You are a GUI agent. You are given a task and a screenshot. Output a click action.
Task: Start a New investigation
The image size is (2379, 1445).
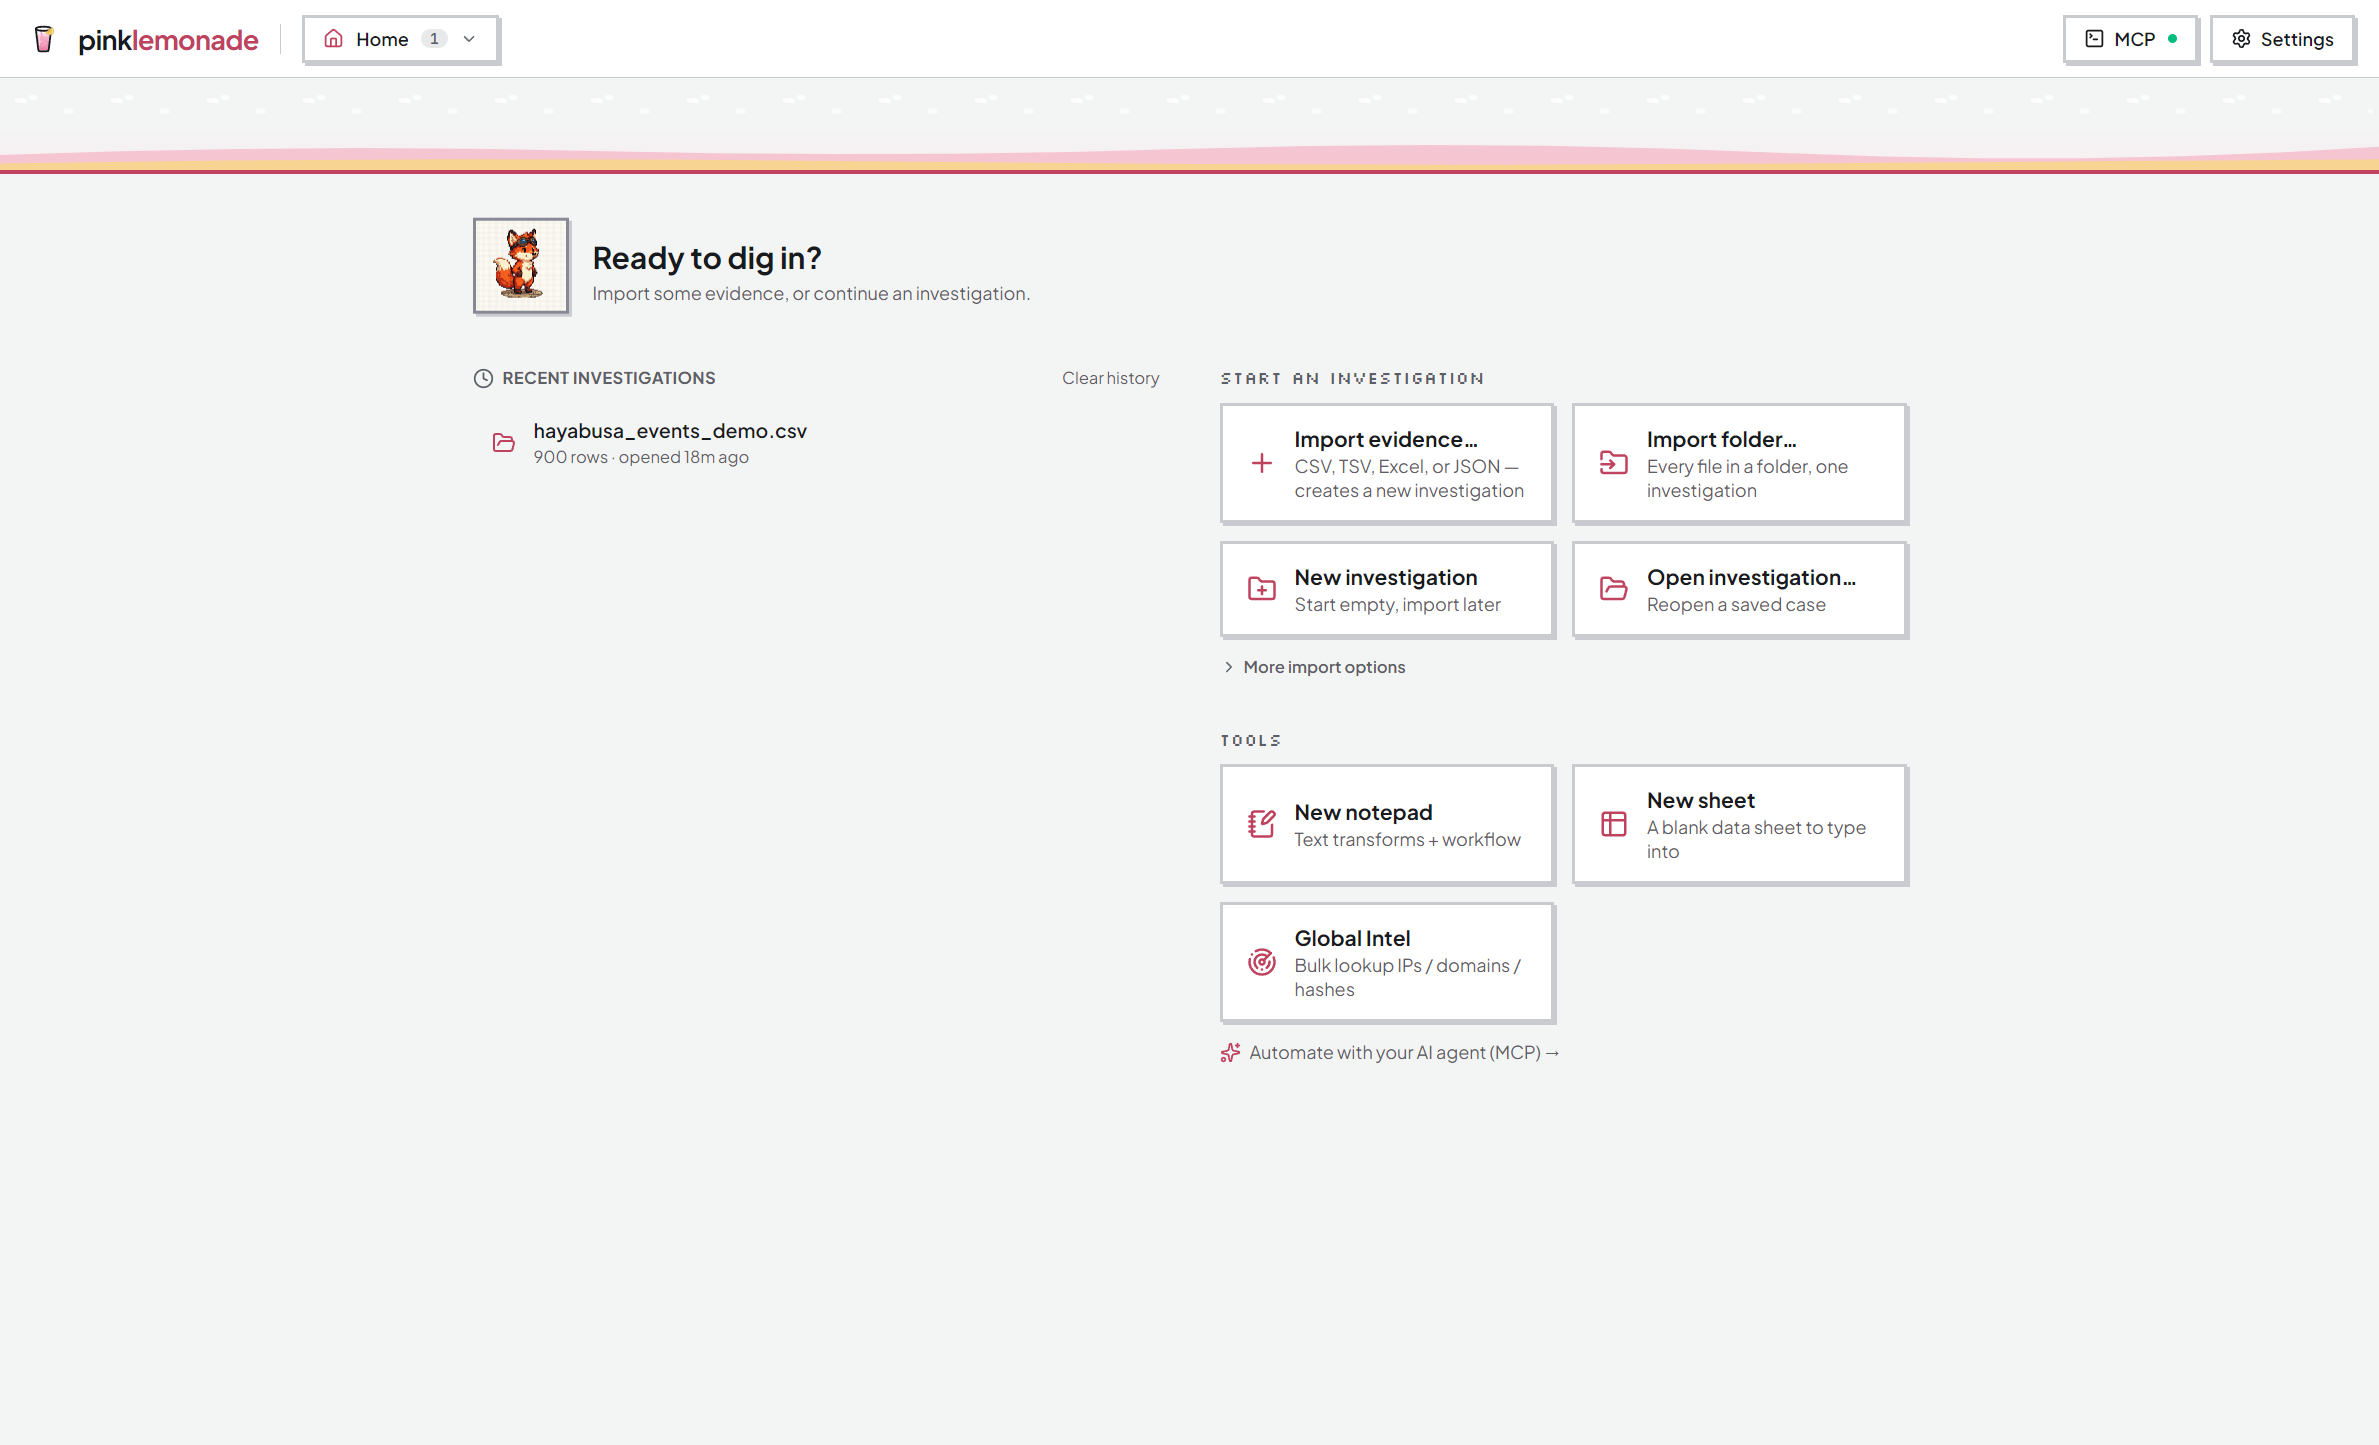coord(1387,589)
